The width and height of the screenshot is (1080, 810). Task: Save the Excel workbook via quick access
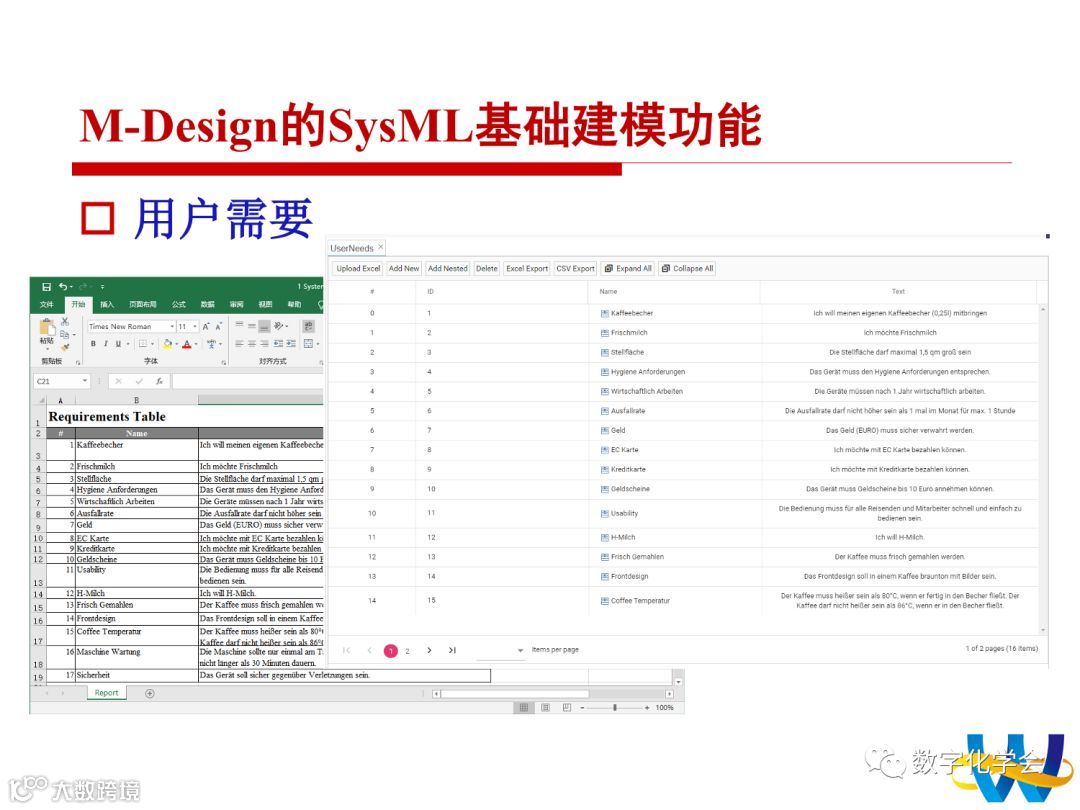coord(46,287)
